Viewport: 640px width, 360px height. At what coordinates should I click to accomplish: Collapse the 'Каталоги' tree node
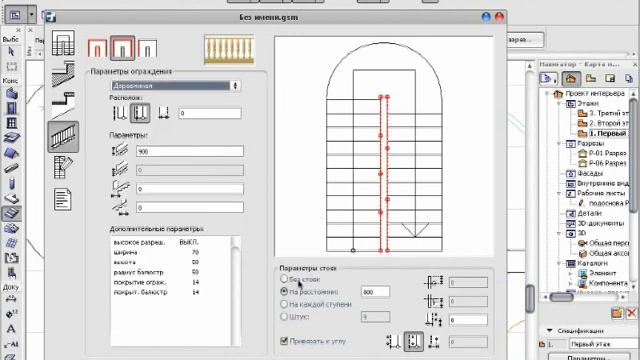click(x=559, y=264)
